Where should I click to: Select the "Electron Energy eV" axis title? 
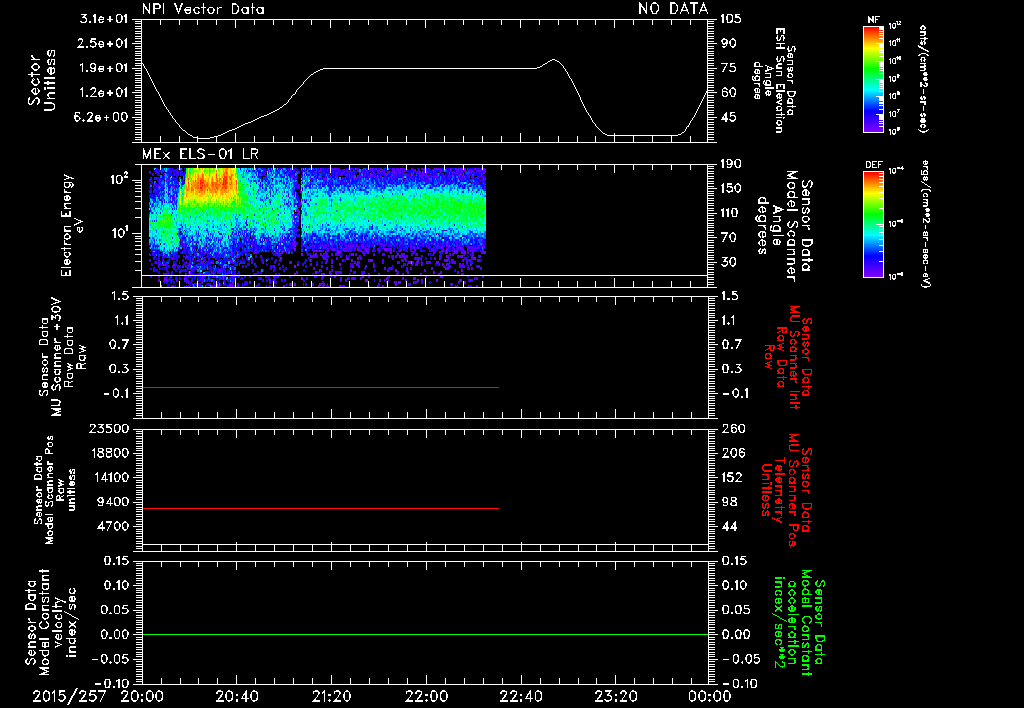point(72,225)
